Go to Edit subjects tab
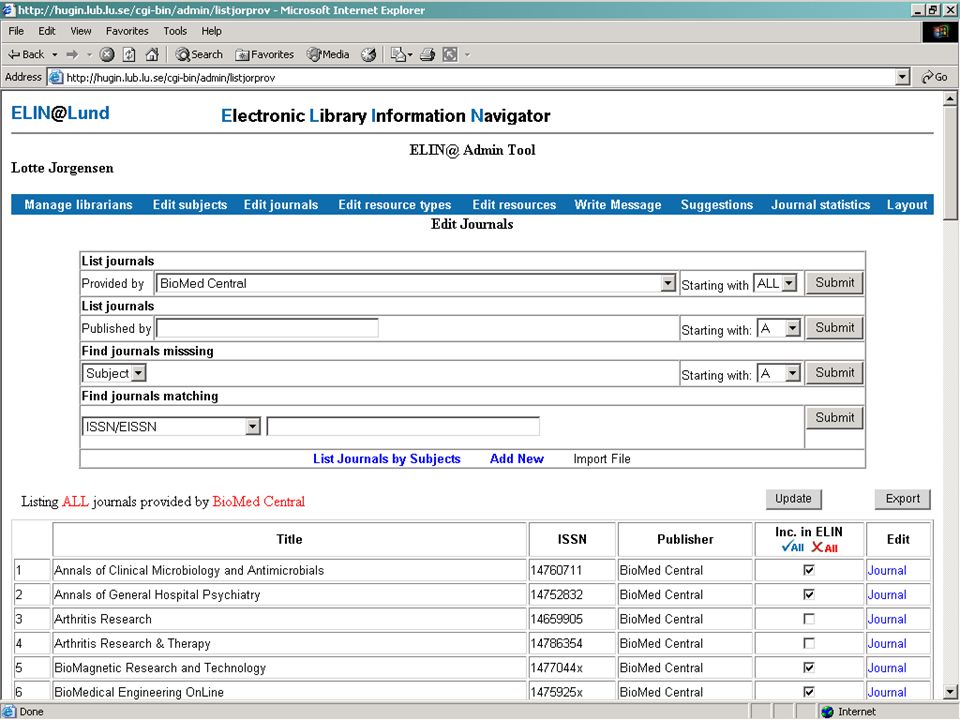 [x=190, y=205]
